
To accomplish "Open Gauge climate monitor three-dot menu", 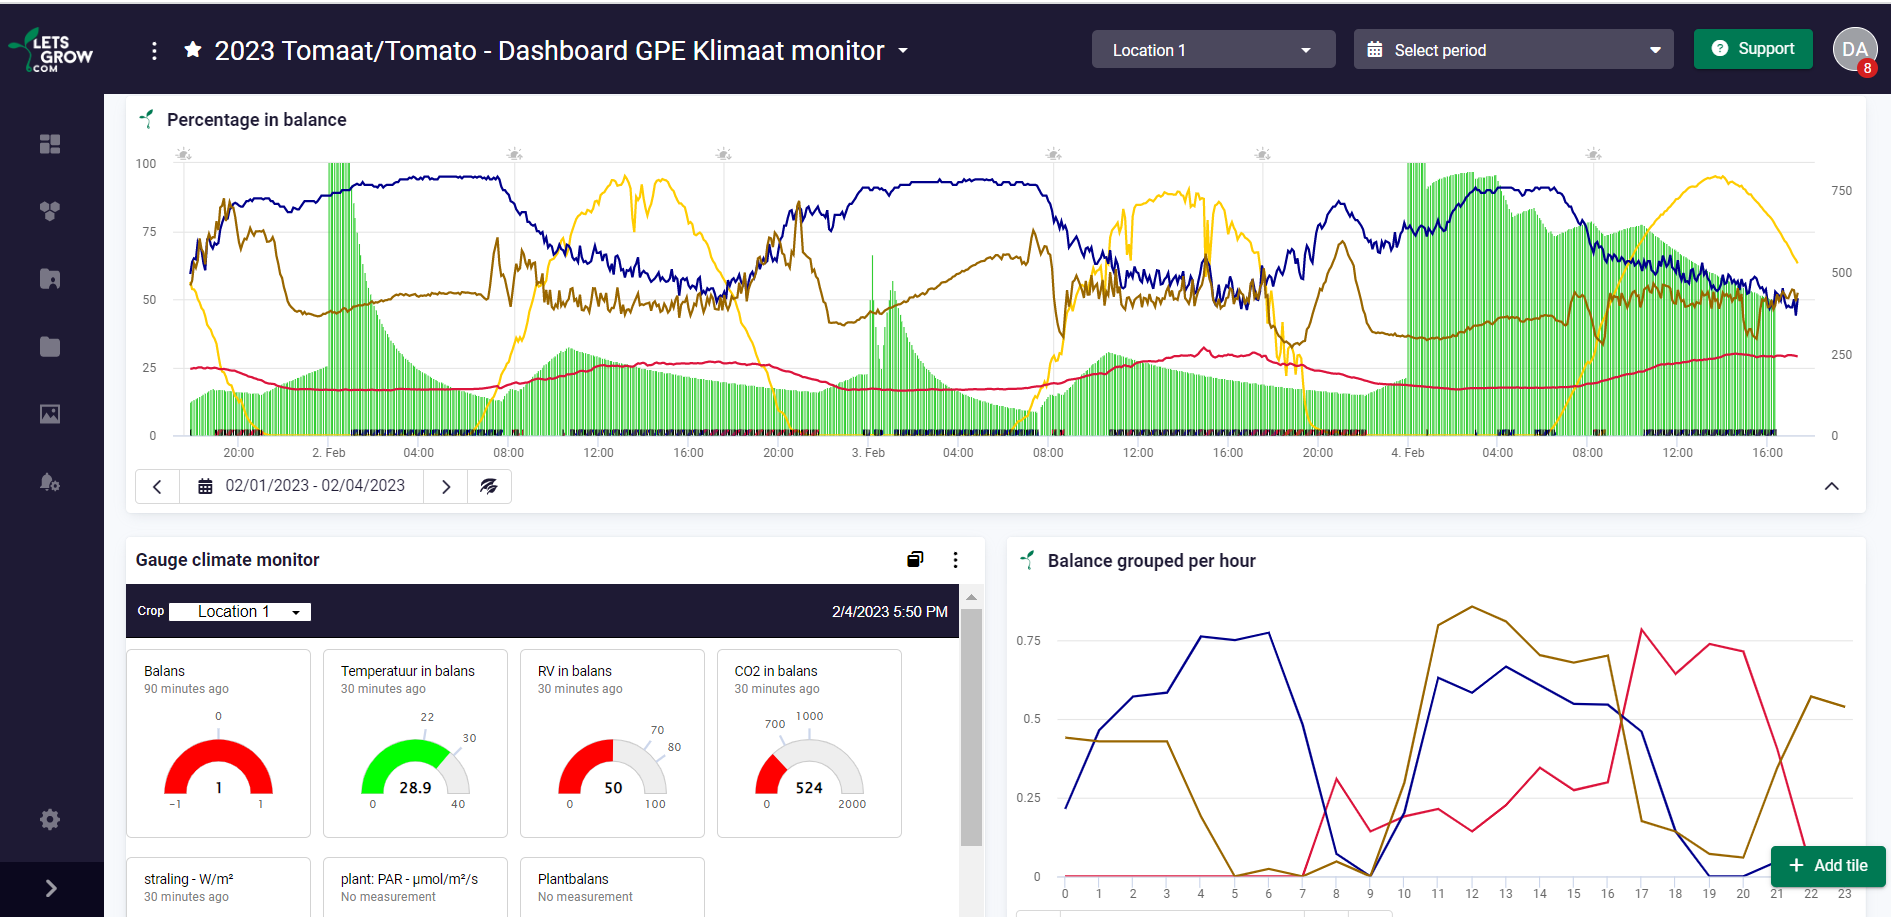I will point(955,560).
